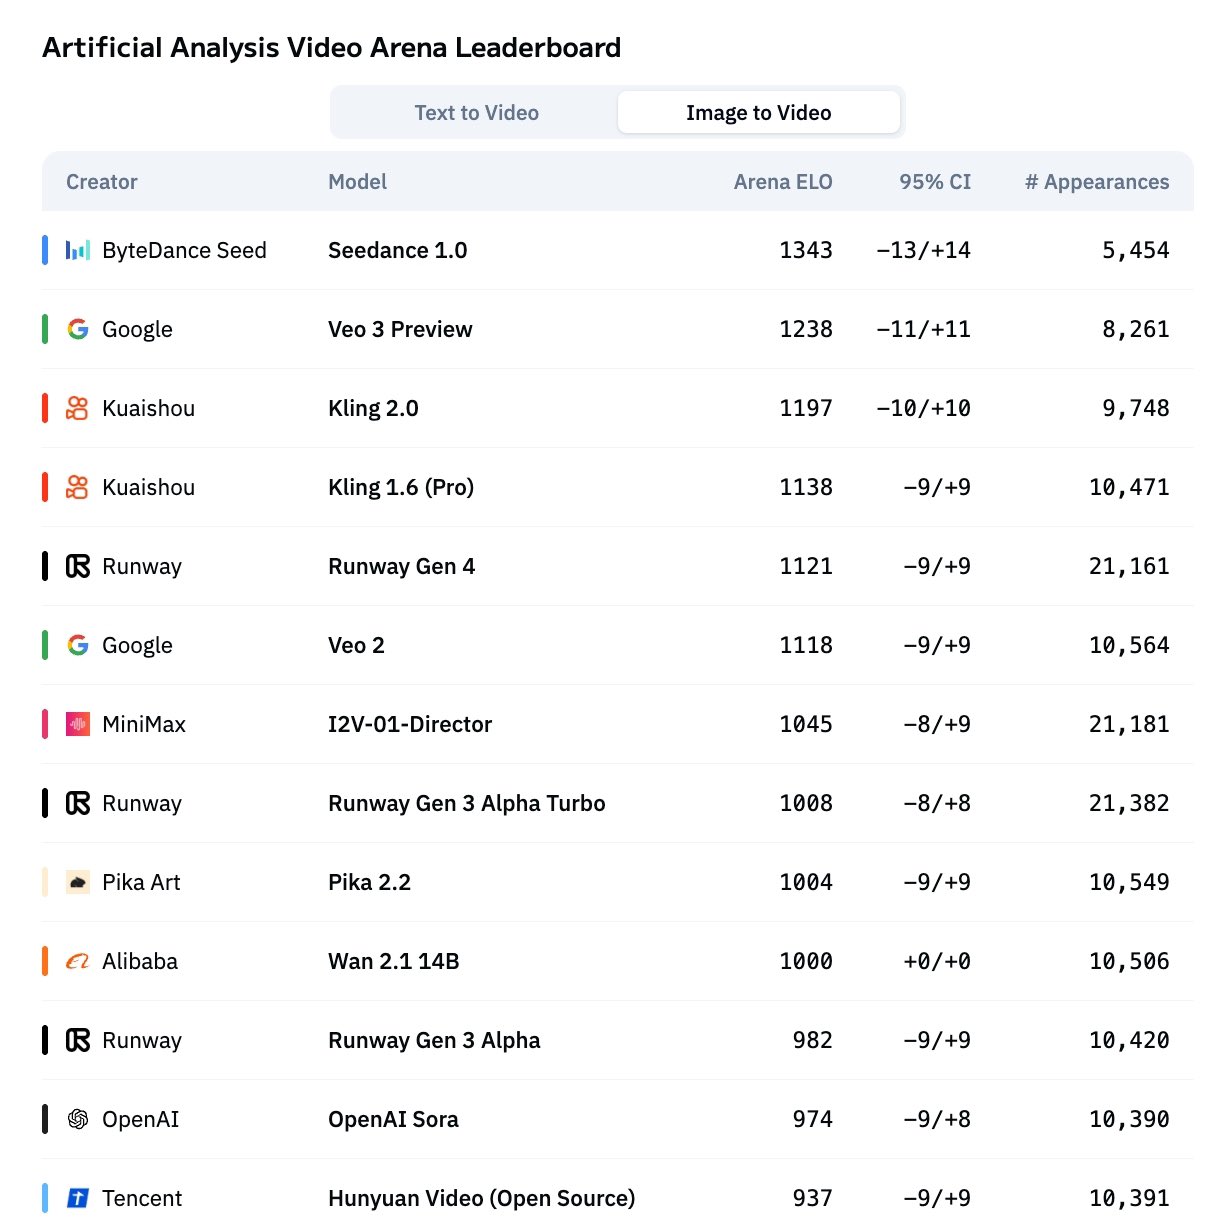
Task: Click the Kuaishou logo next to Kling 2.0
Action: pyautogui.click(x=77, y=408)
